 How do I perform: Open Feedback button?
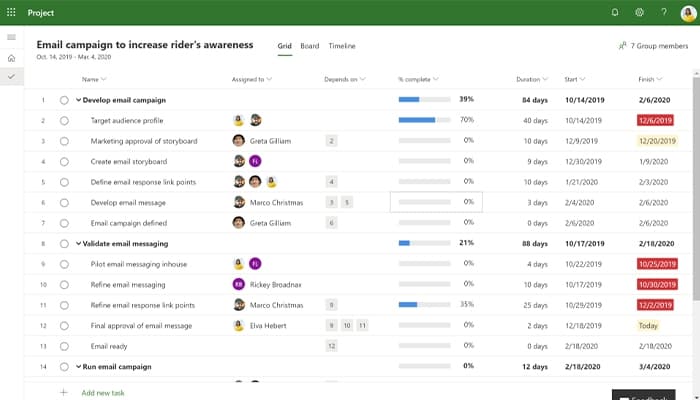tap(643, 395)
